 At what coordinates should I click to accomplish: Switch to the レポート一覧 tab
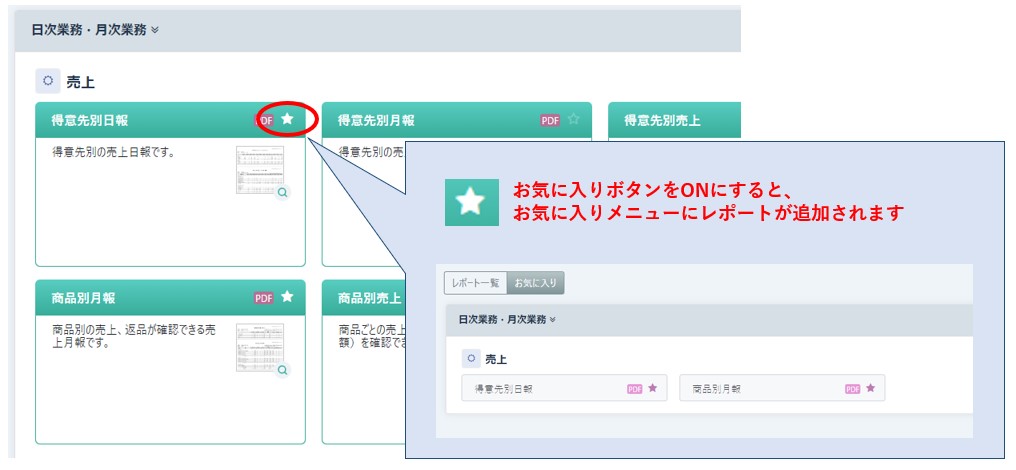(x=475, y=284)
